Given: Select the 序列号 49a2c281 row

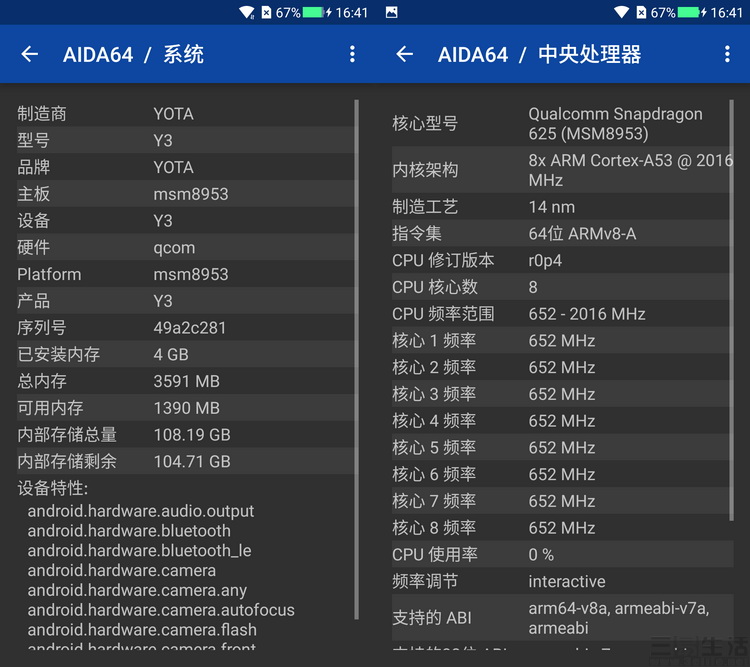Looking at the screenshot, I should [x=185, y=328].
